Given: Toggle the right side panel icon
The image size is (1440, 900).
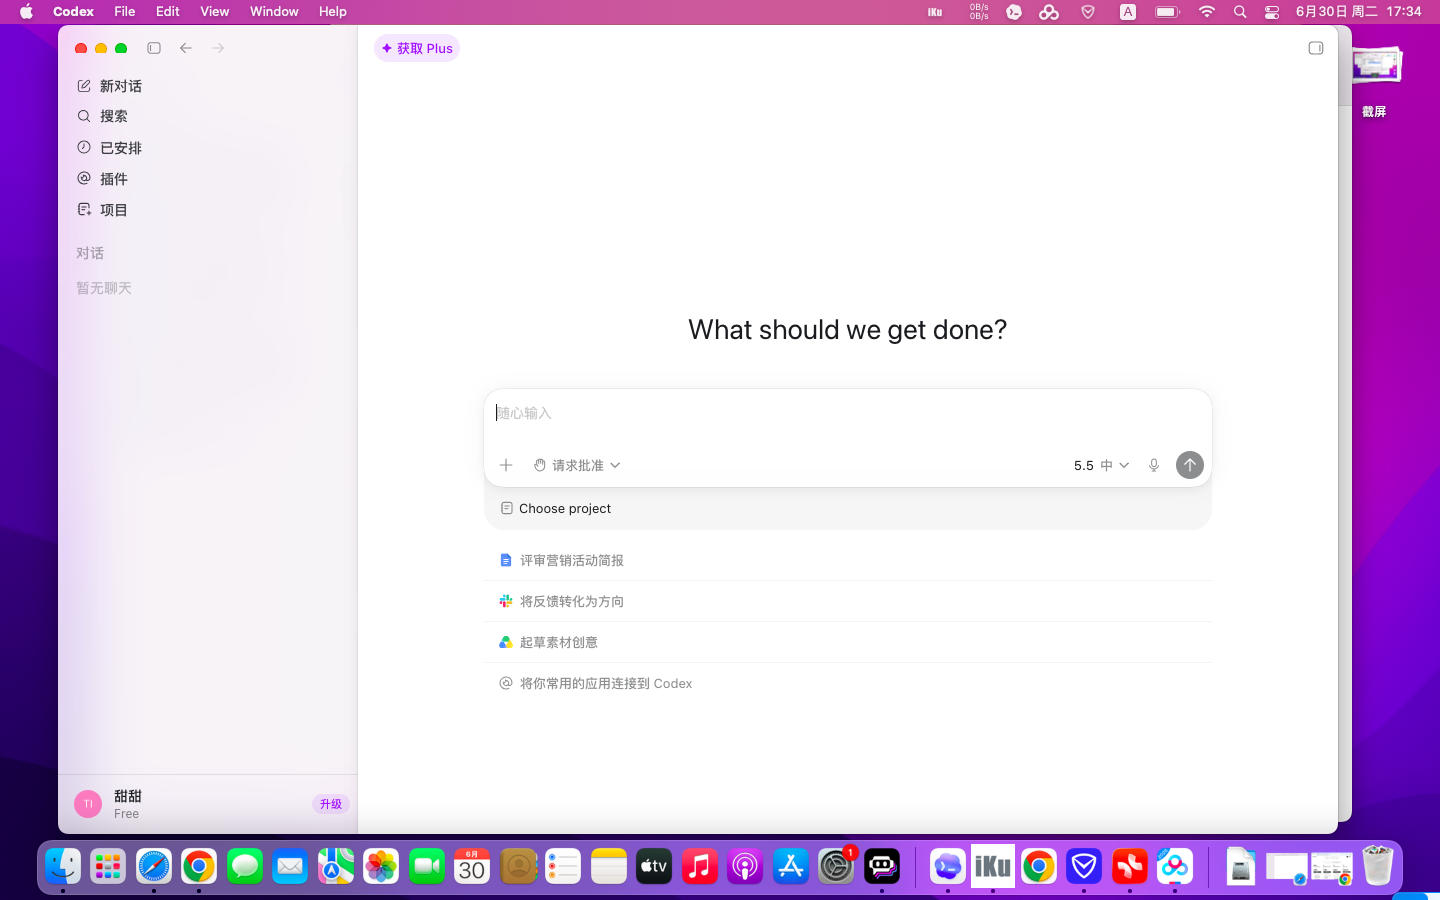Looking at the screenshot, I should [x=1316, y=48].
